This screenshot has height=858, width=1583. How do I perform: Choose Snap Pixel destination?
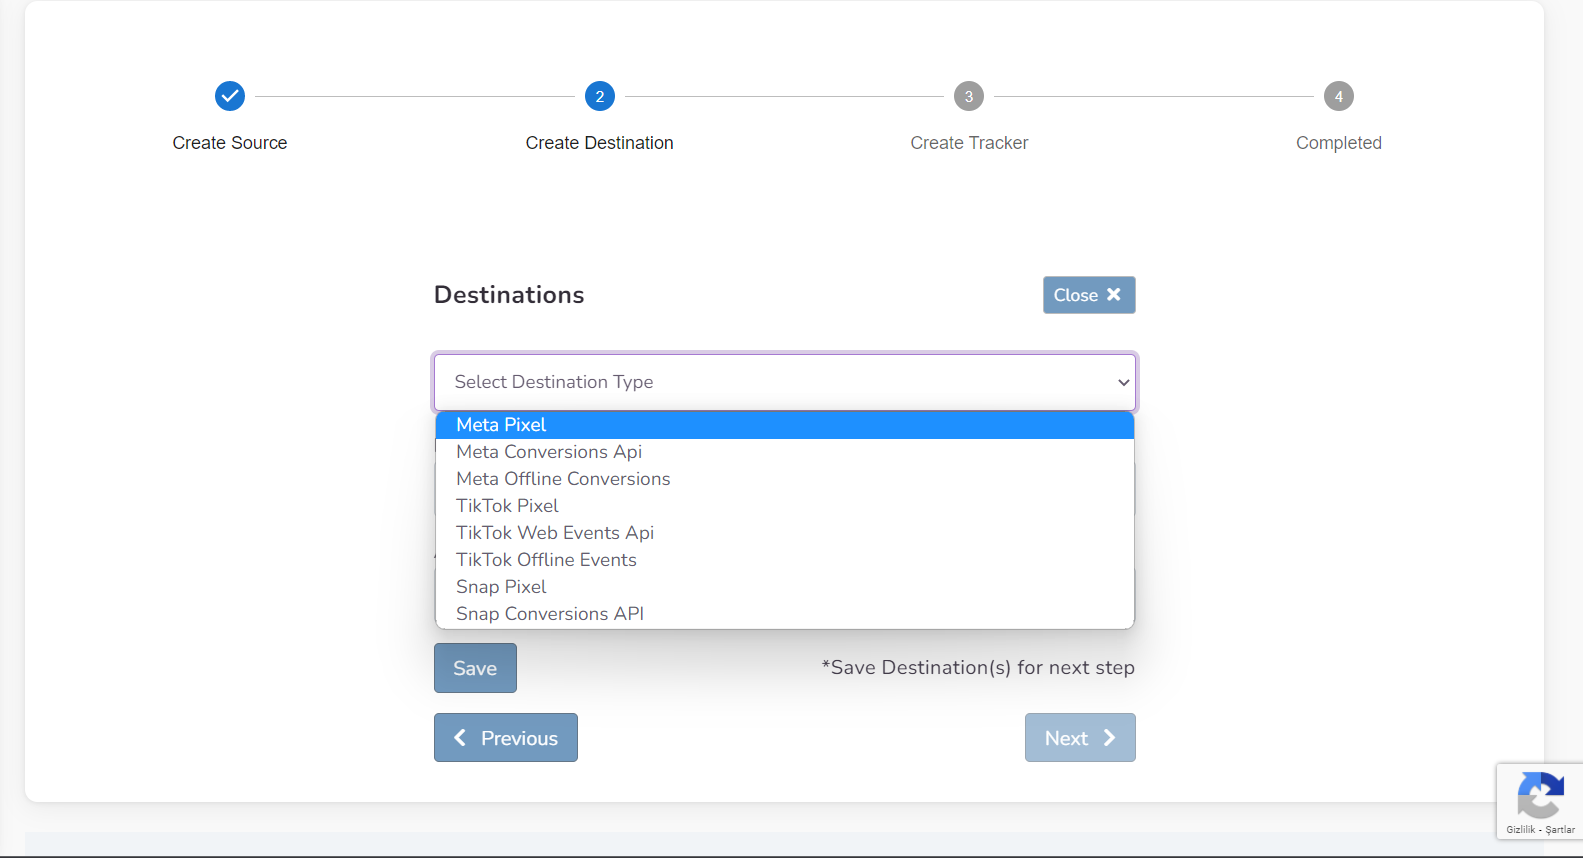coord(785,587)
